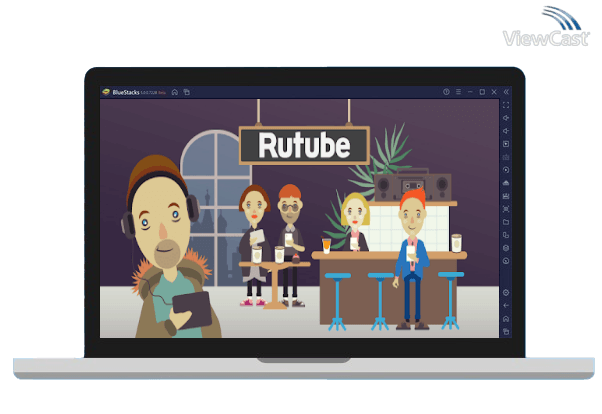The image size is (602, 414).
Task: Open the help question mark icon
Action: click(446, 92)
